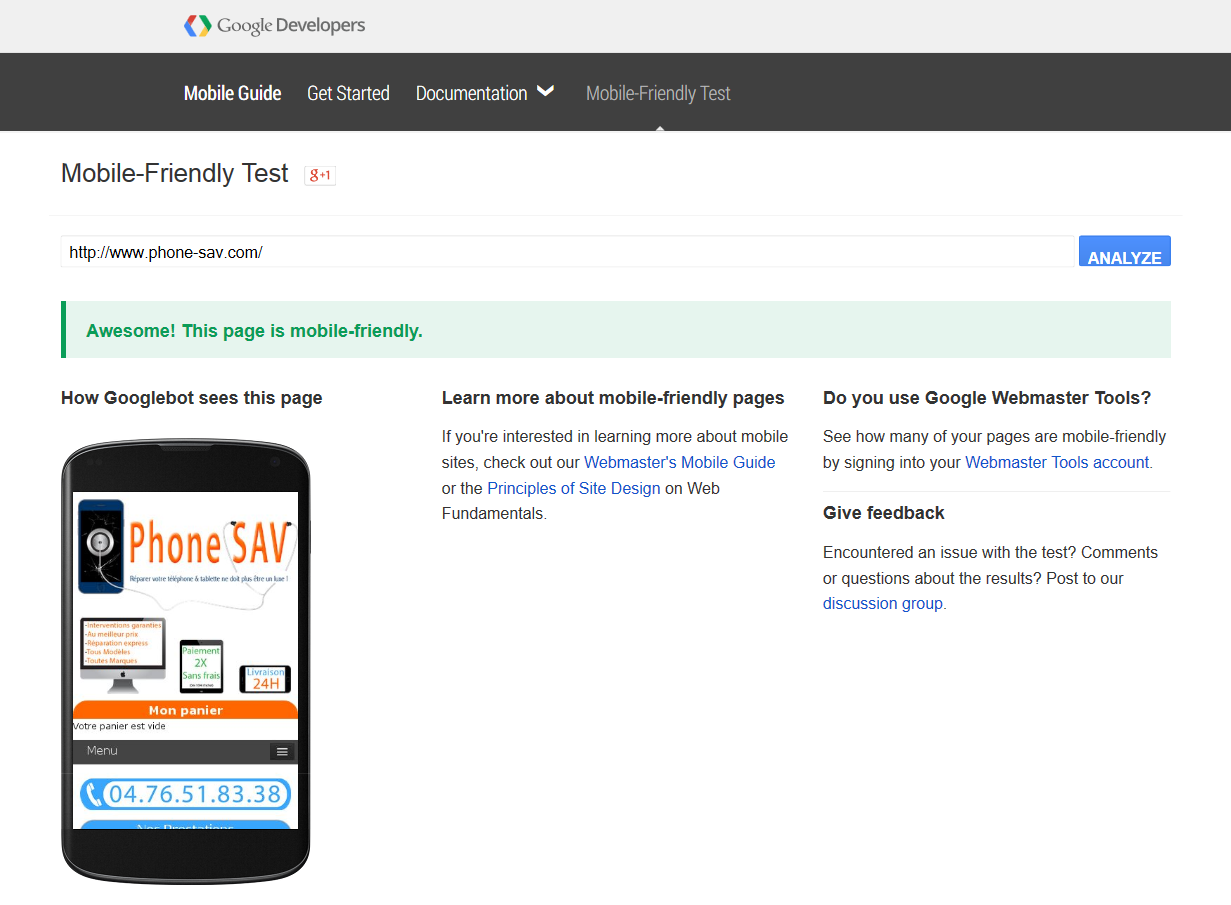Click the Google +1 button
The width and height of the screenshot is (1231, 905).
[x=320, y=175]
